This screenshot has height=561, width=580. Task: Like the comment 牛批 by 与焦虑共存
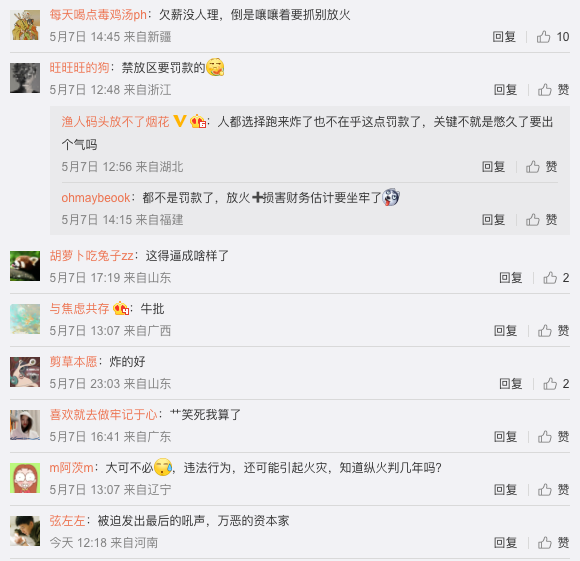[x=553, y=331]
